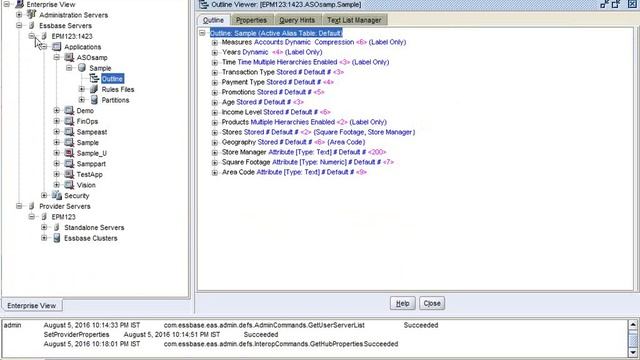Screen dimensions: 640x360
Task: Click the Vision application icon
Action: (x=69, y=184)
